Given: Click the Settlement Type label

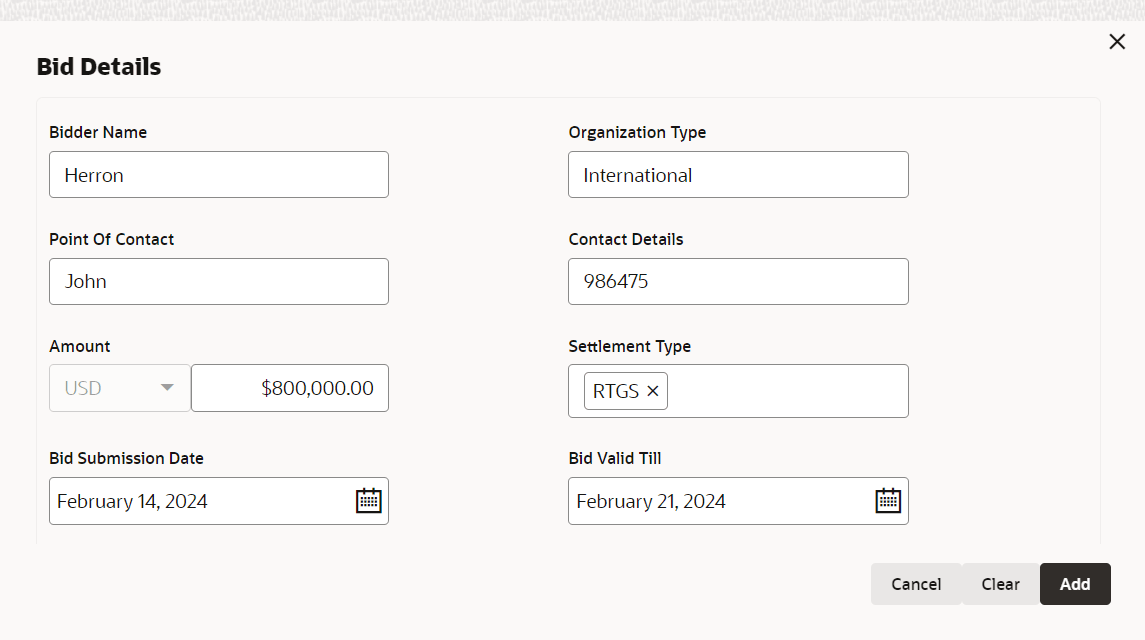Looking at the screenshot, I should (x=629, y=346).
